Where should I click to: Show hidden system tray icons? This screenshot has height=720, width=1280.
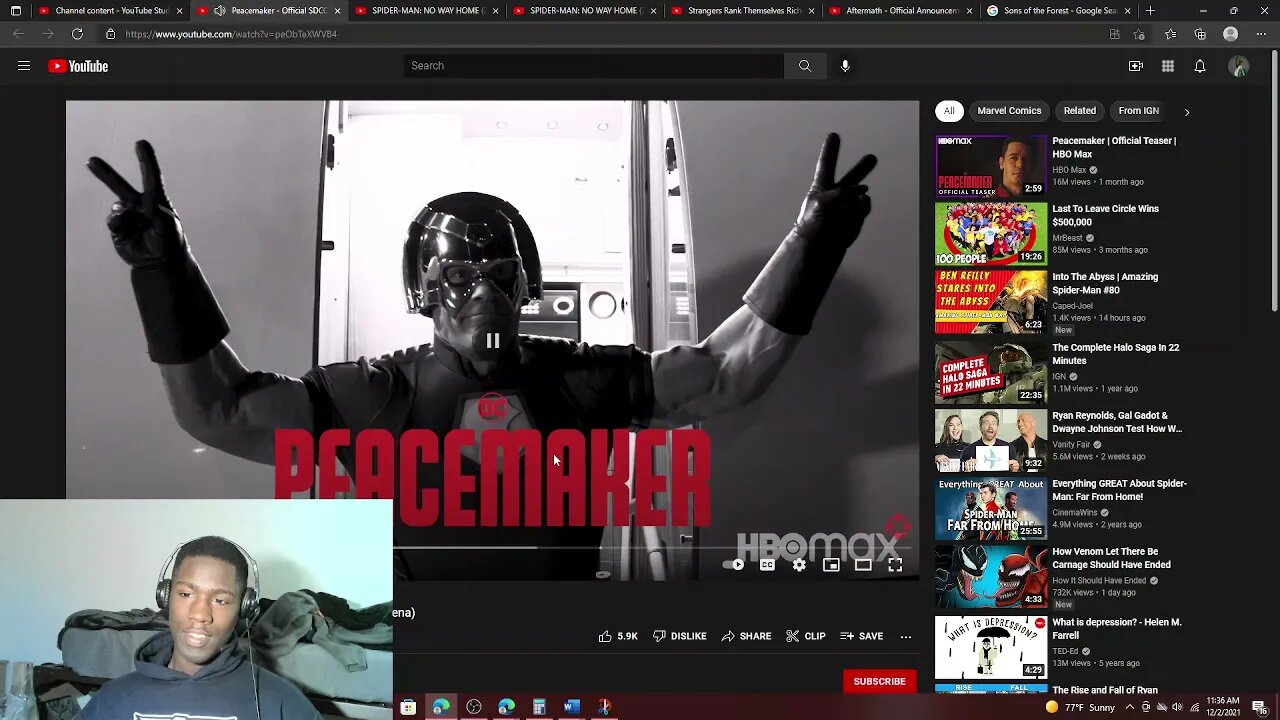pyautogui.click(x=1129, y=707)
